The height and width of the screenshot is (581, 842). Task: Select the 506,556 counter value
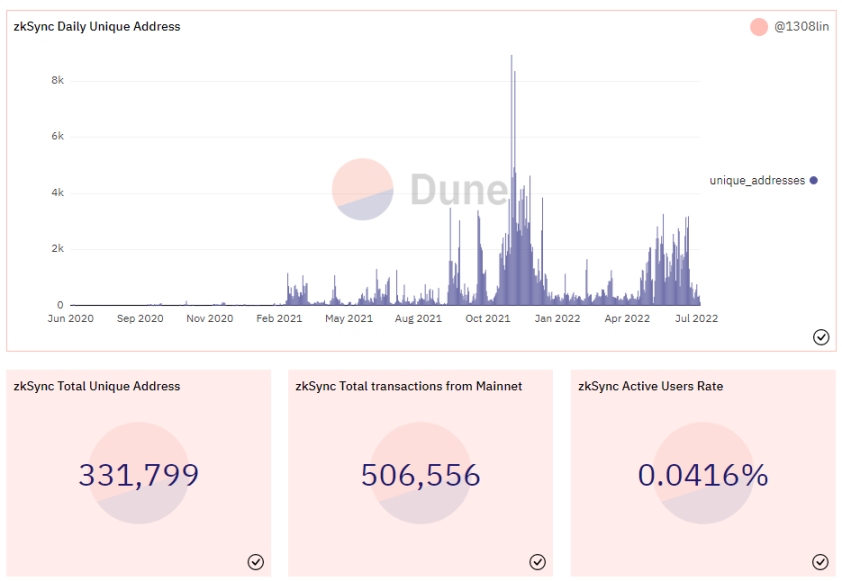click(x=421, y=475)
